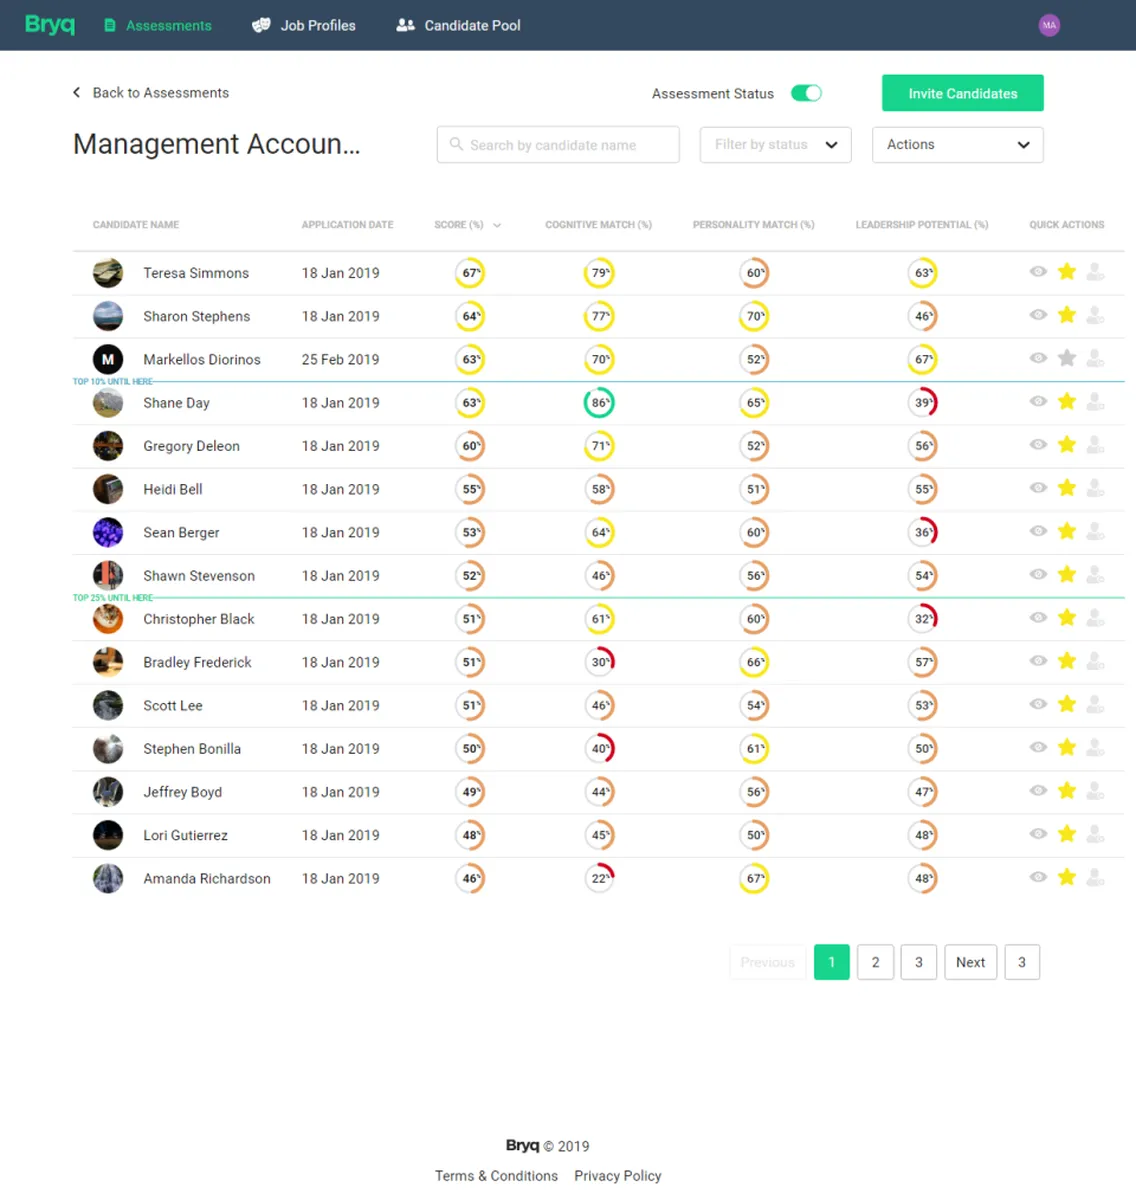Star candidate Teresa Simmons

(1067, 272)
